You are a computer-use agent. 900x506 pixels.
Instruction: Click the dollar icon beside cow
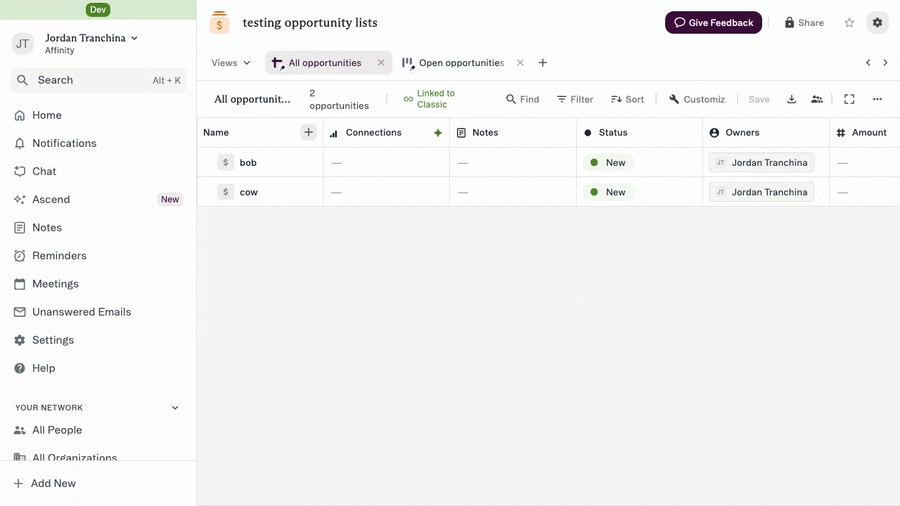click(x=225, y=192)
